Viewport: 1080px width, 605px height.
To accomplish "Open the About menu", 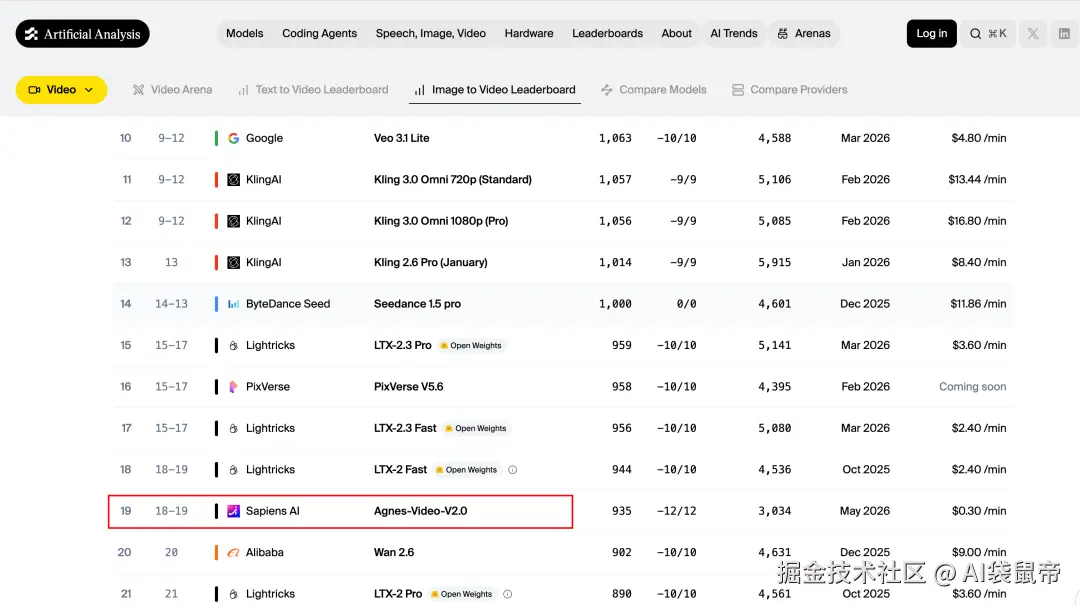I will tap(676, 34).
